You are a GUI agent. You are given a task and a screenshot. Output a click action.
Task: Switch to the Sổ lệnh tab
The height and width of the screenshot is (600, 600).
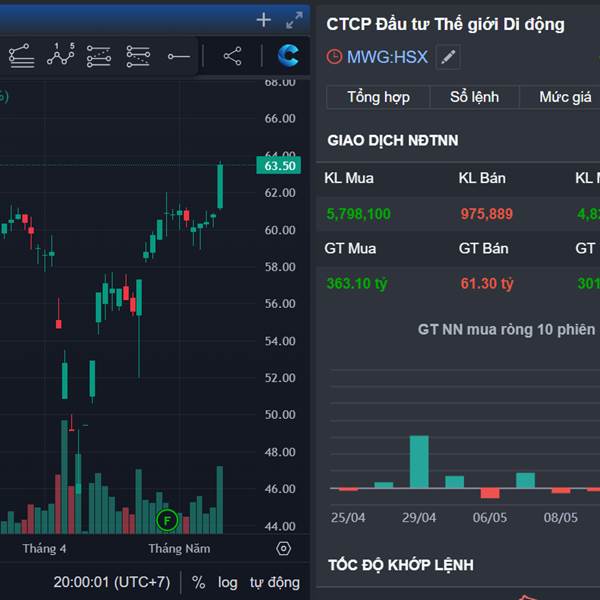pos(474,97)
